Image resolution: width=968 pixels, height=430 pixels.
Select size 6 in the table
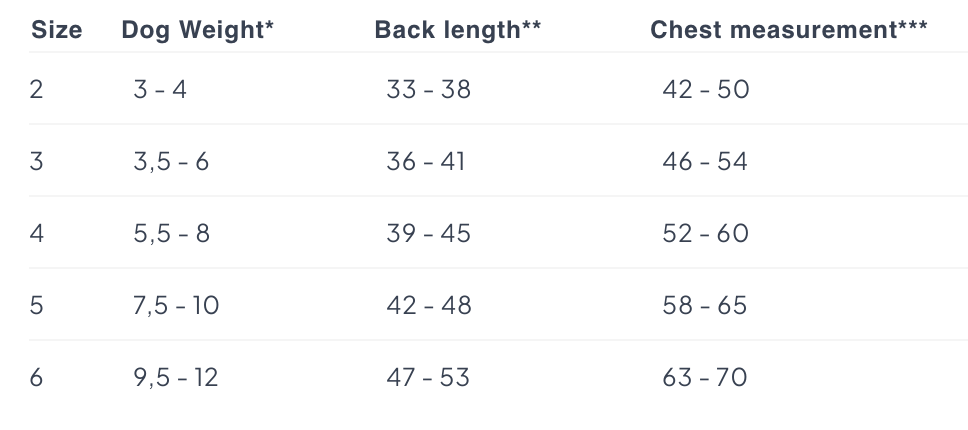pyautogui.click(x=36, y=378)
